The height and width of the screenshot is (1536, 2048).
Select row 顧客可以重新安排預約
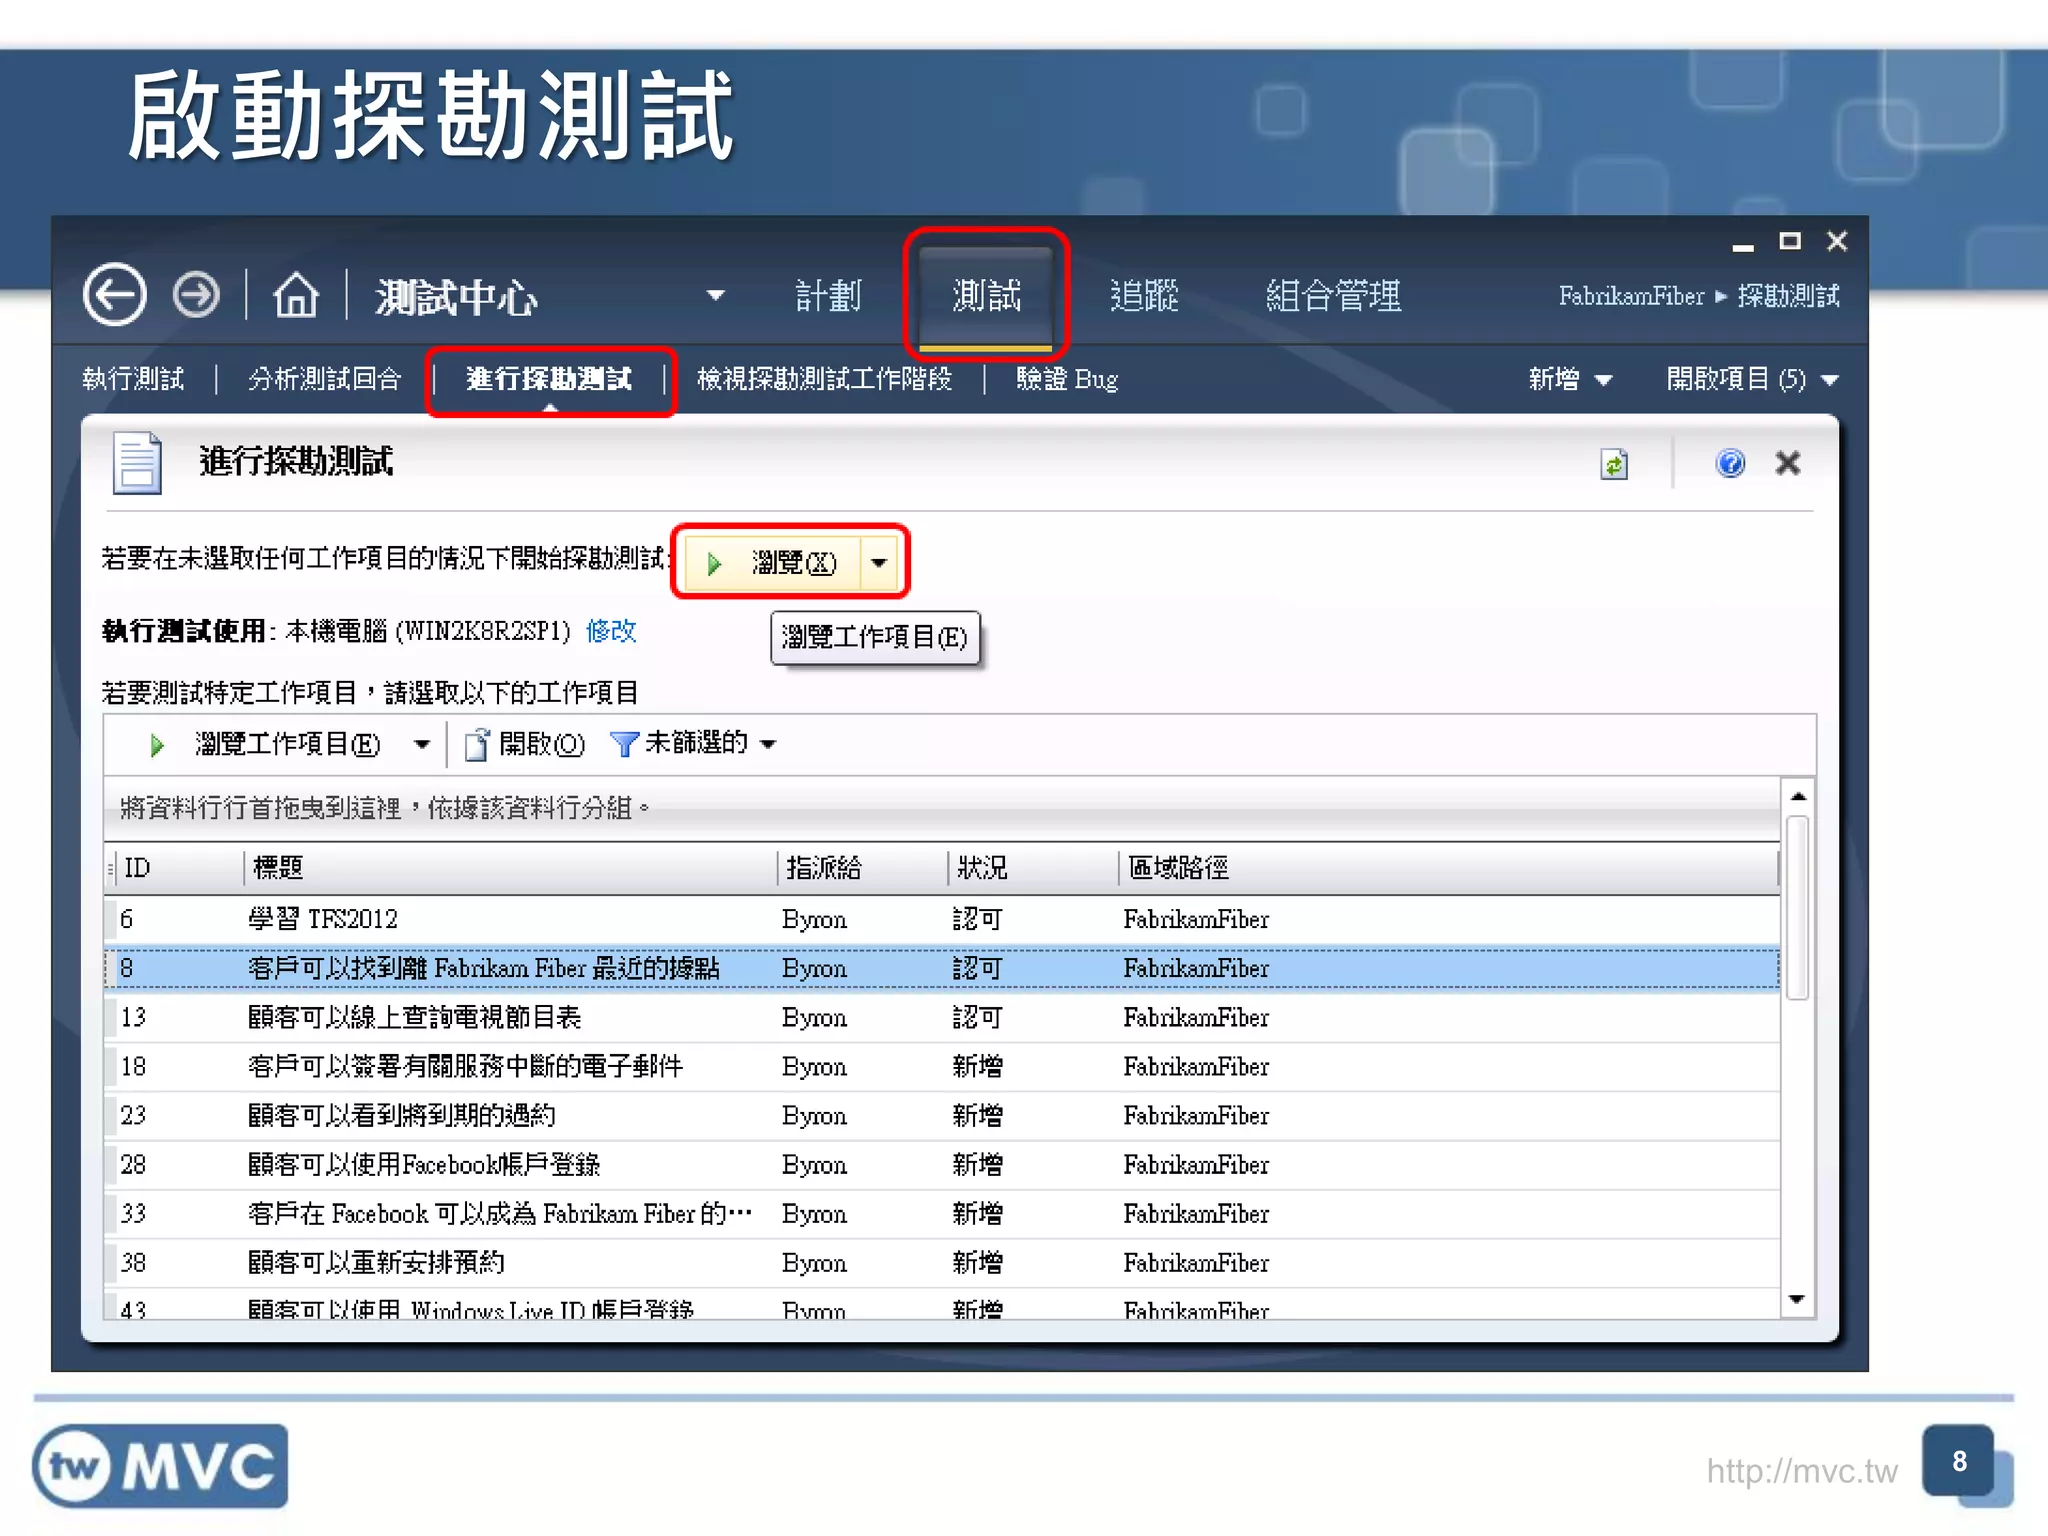click(x=942, y=1262)
